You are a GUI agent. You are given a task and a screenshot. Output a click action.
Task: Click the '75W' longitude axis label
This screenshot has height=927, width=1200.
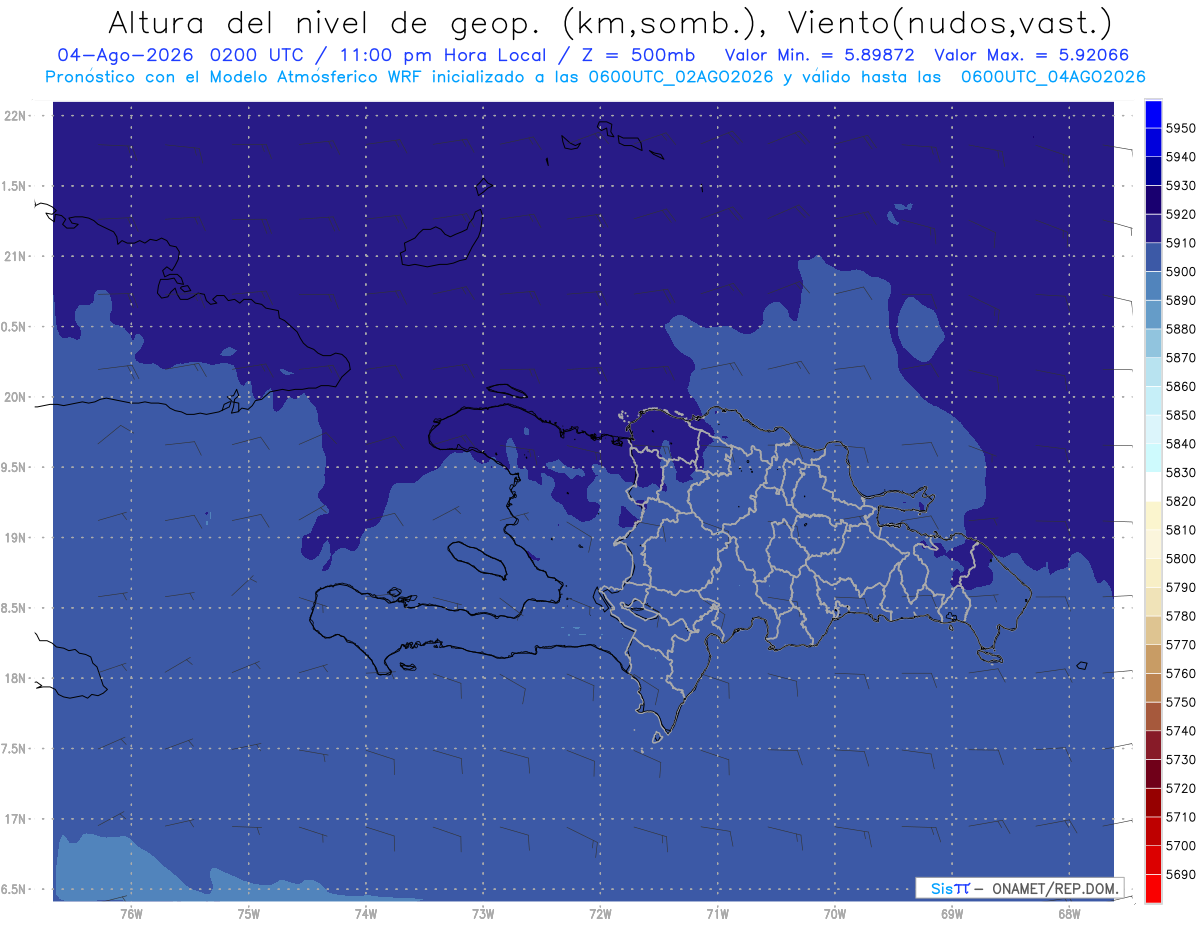click(x=249, y=914)
